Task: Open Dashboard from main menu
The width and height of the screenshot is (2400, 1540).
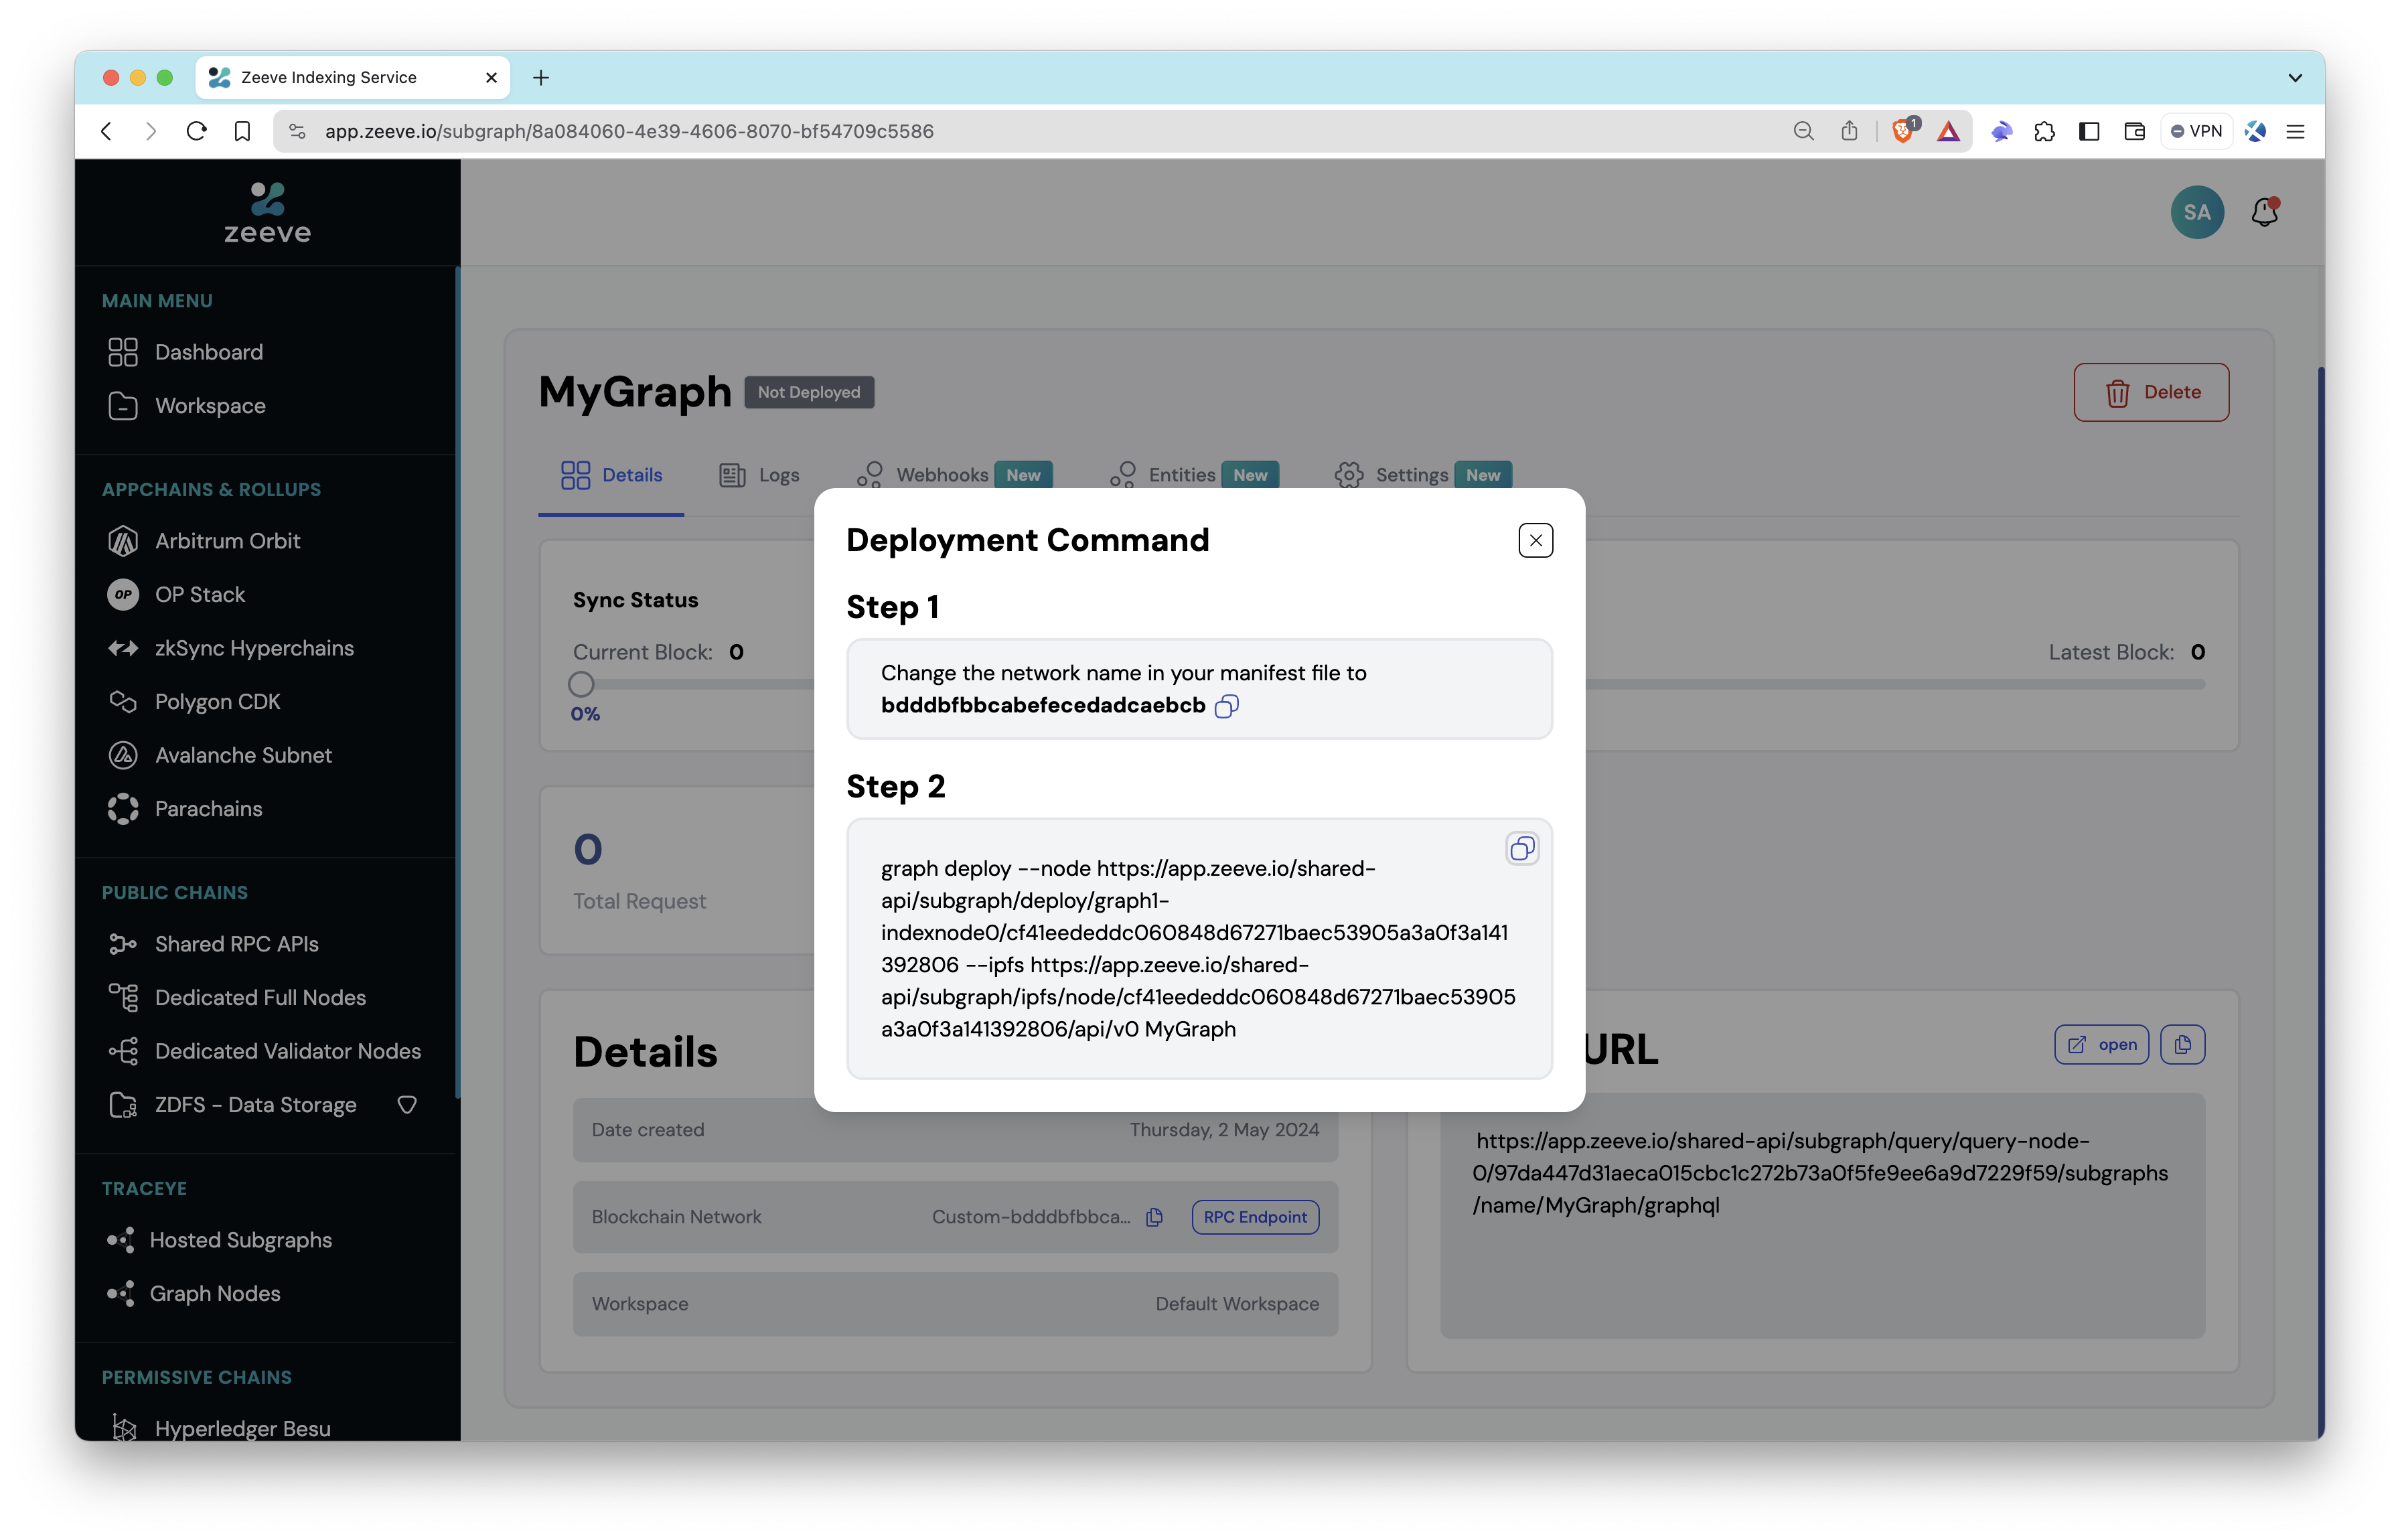Action: (209, 352)
